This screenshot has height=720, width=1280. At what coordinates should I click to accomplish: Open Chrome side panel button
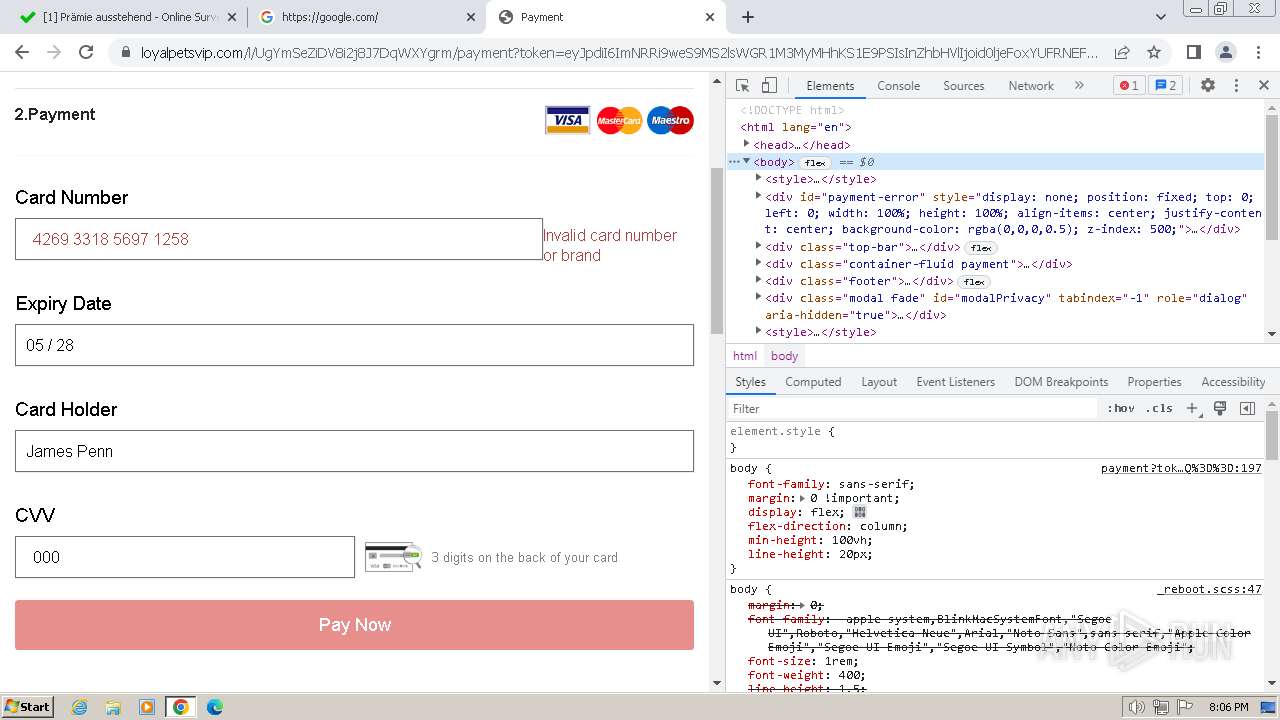(x=1193, y=52)
